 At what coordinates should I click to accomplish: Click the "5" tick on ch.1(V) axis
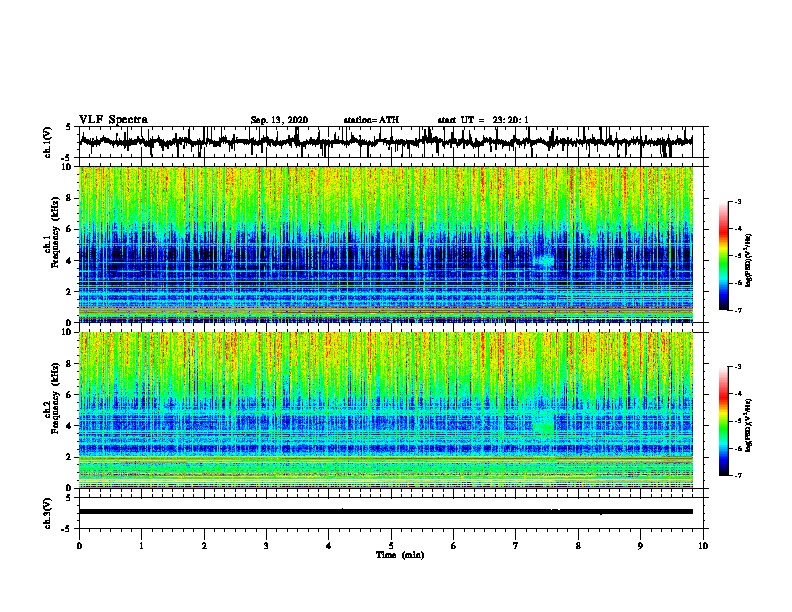(69, 127)
